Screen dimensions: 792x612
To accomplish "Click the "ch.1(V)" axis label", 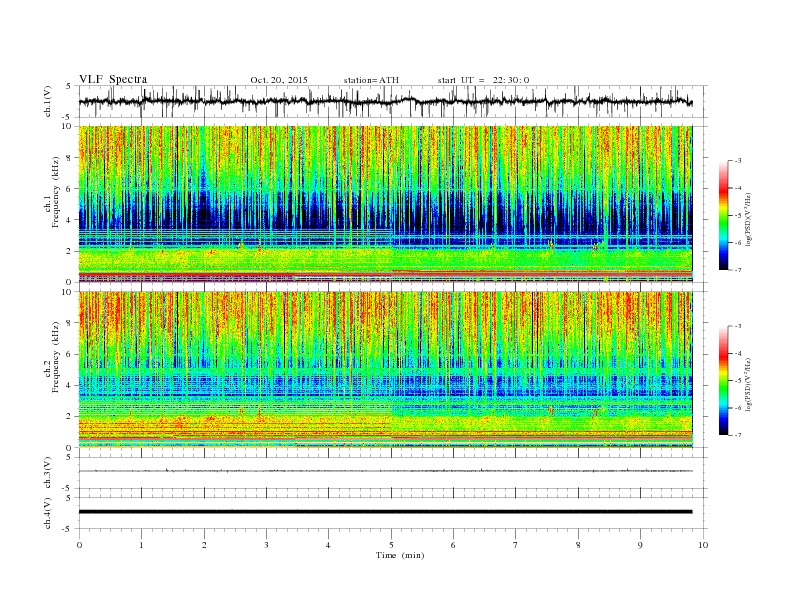I will coord(48,101).
